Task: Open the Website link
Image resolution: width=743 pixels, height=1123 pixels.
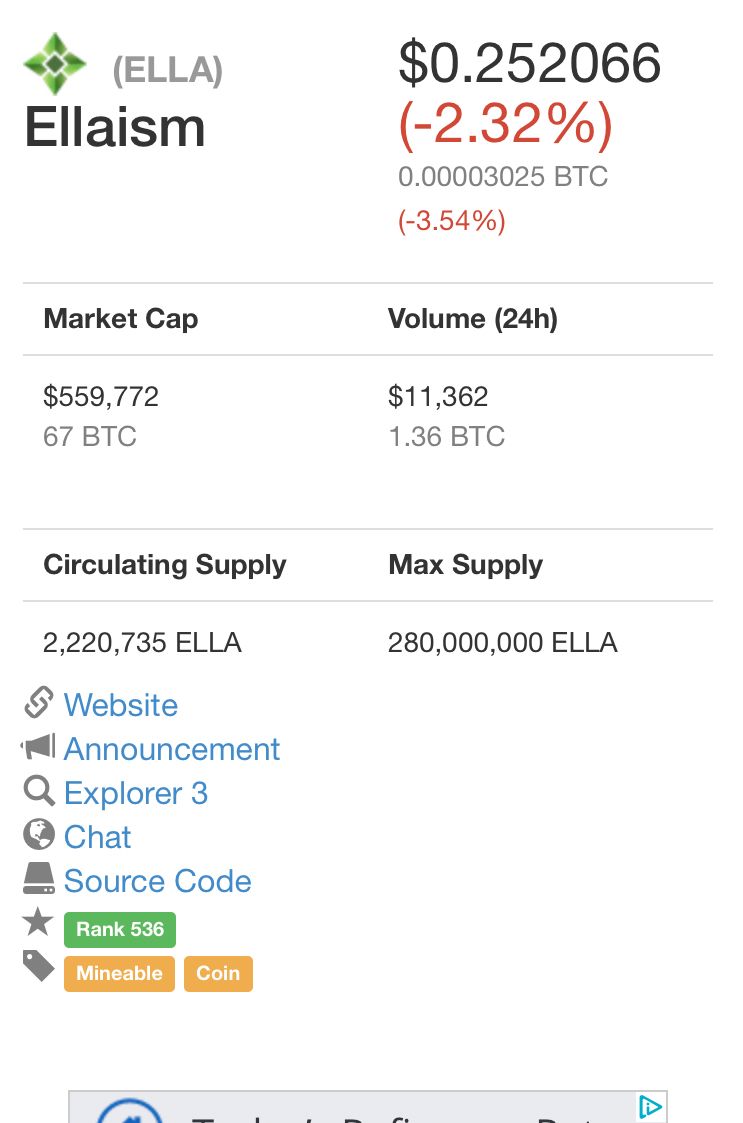Action: 121,705
